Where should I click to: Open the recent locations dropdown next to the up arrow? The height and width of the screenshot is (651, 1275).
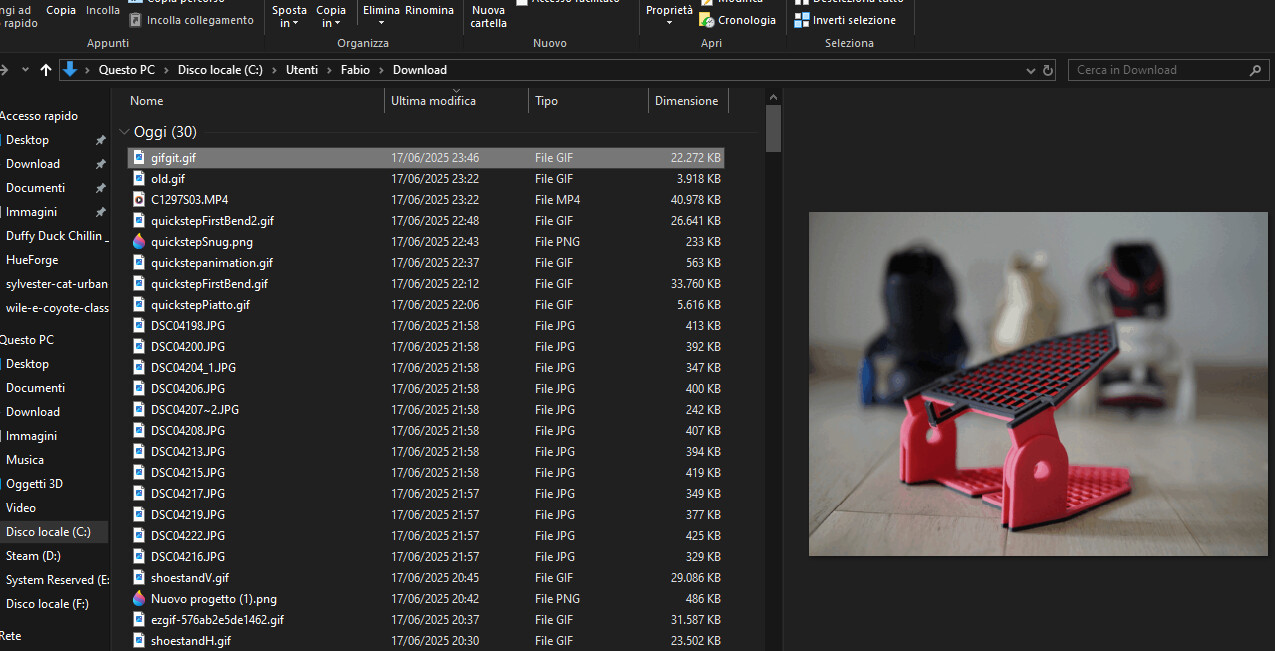click(25, 70)
